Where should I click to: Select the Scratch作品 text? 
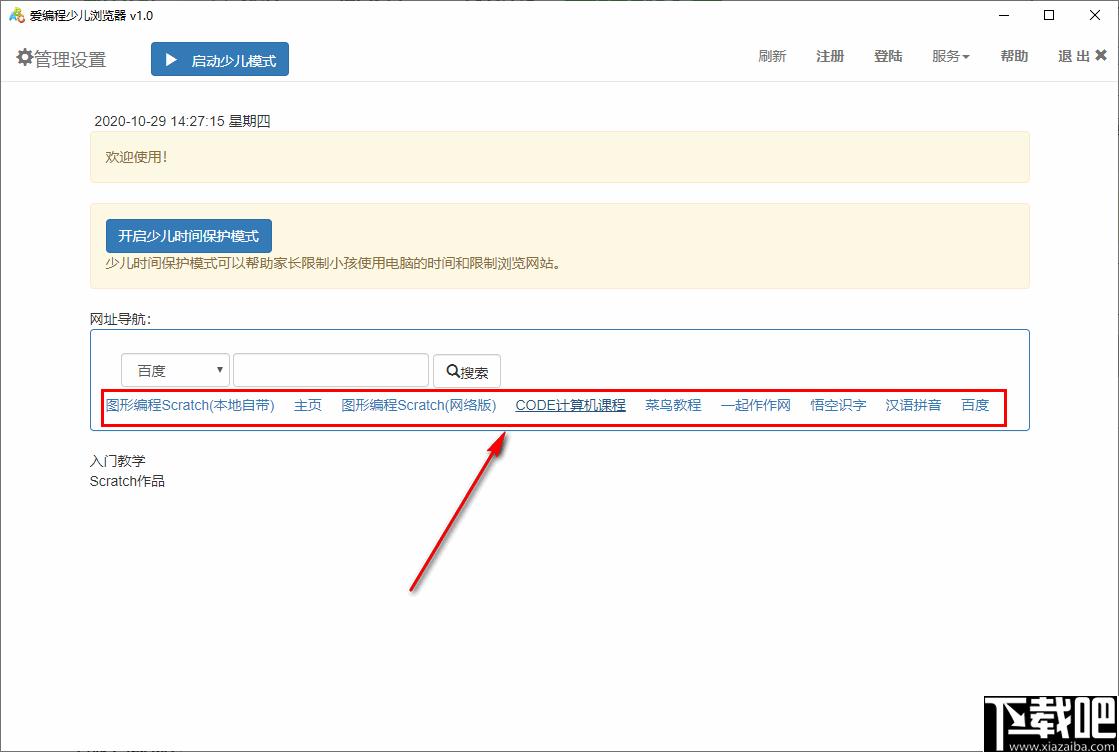[127, 481]
